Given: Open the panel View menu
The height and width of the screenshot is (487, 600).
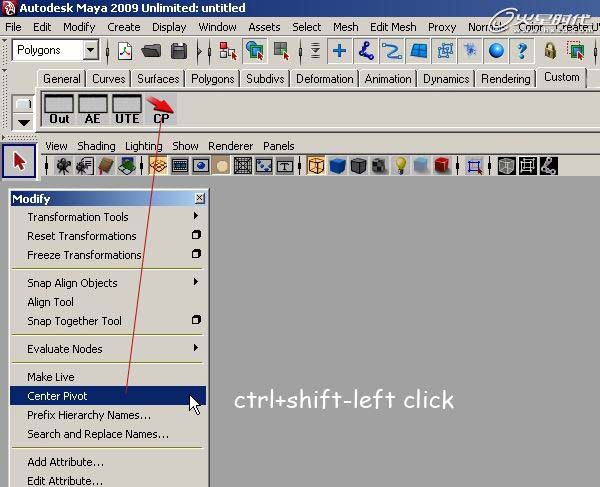Looking at the screenshot, I should 56,146.
